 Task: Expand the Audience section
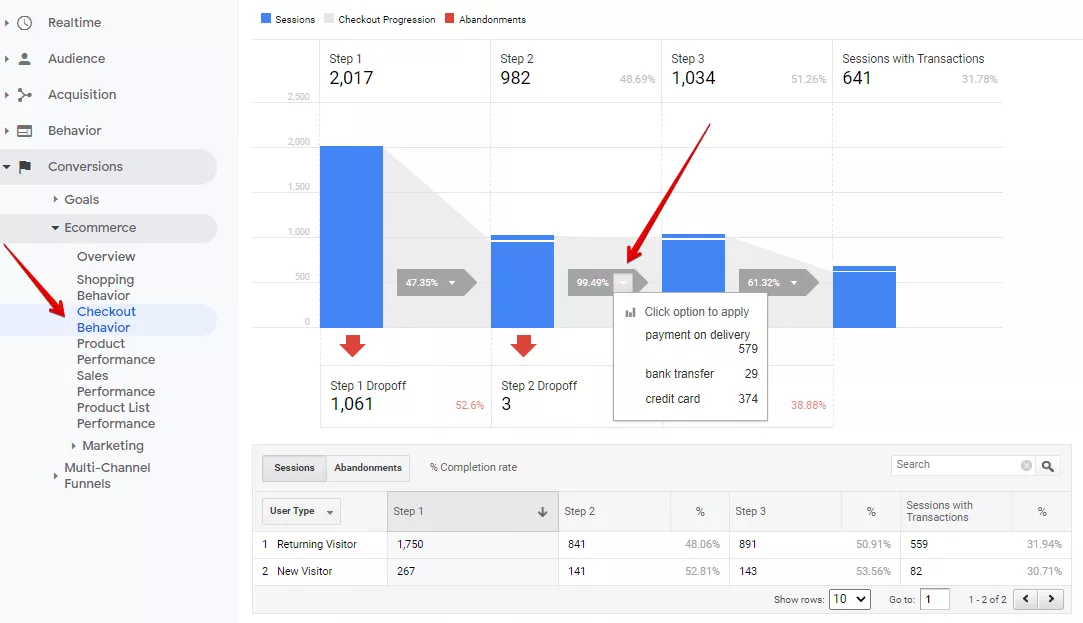click(x=6, y=59)
